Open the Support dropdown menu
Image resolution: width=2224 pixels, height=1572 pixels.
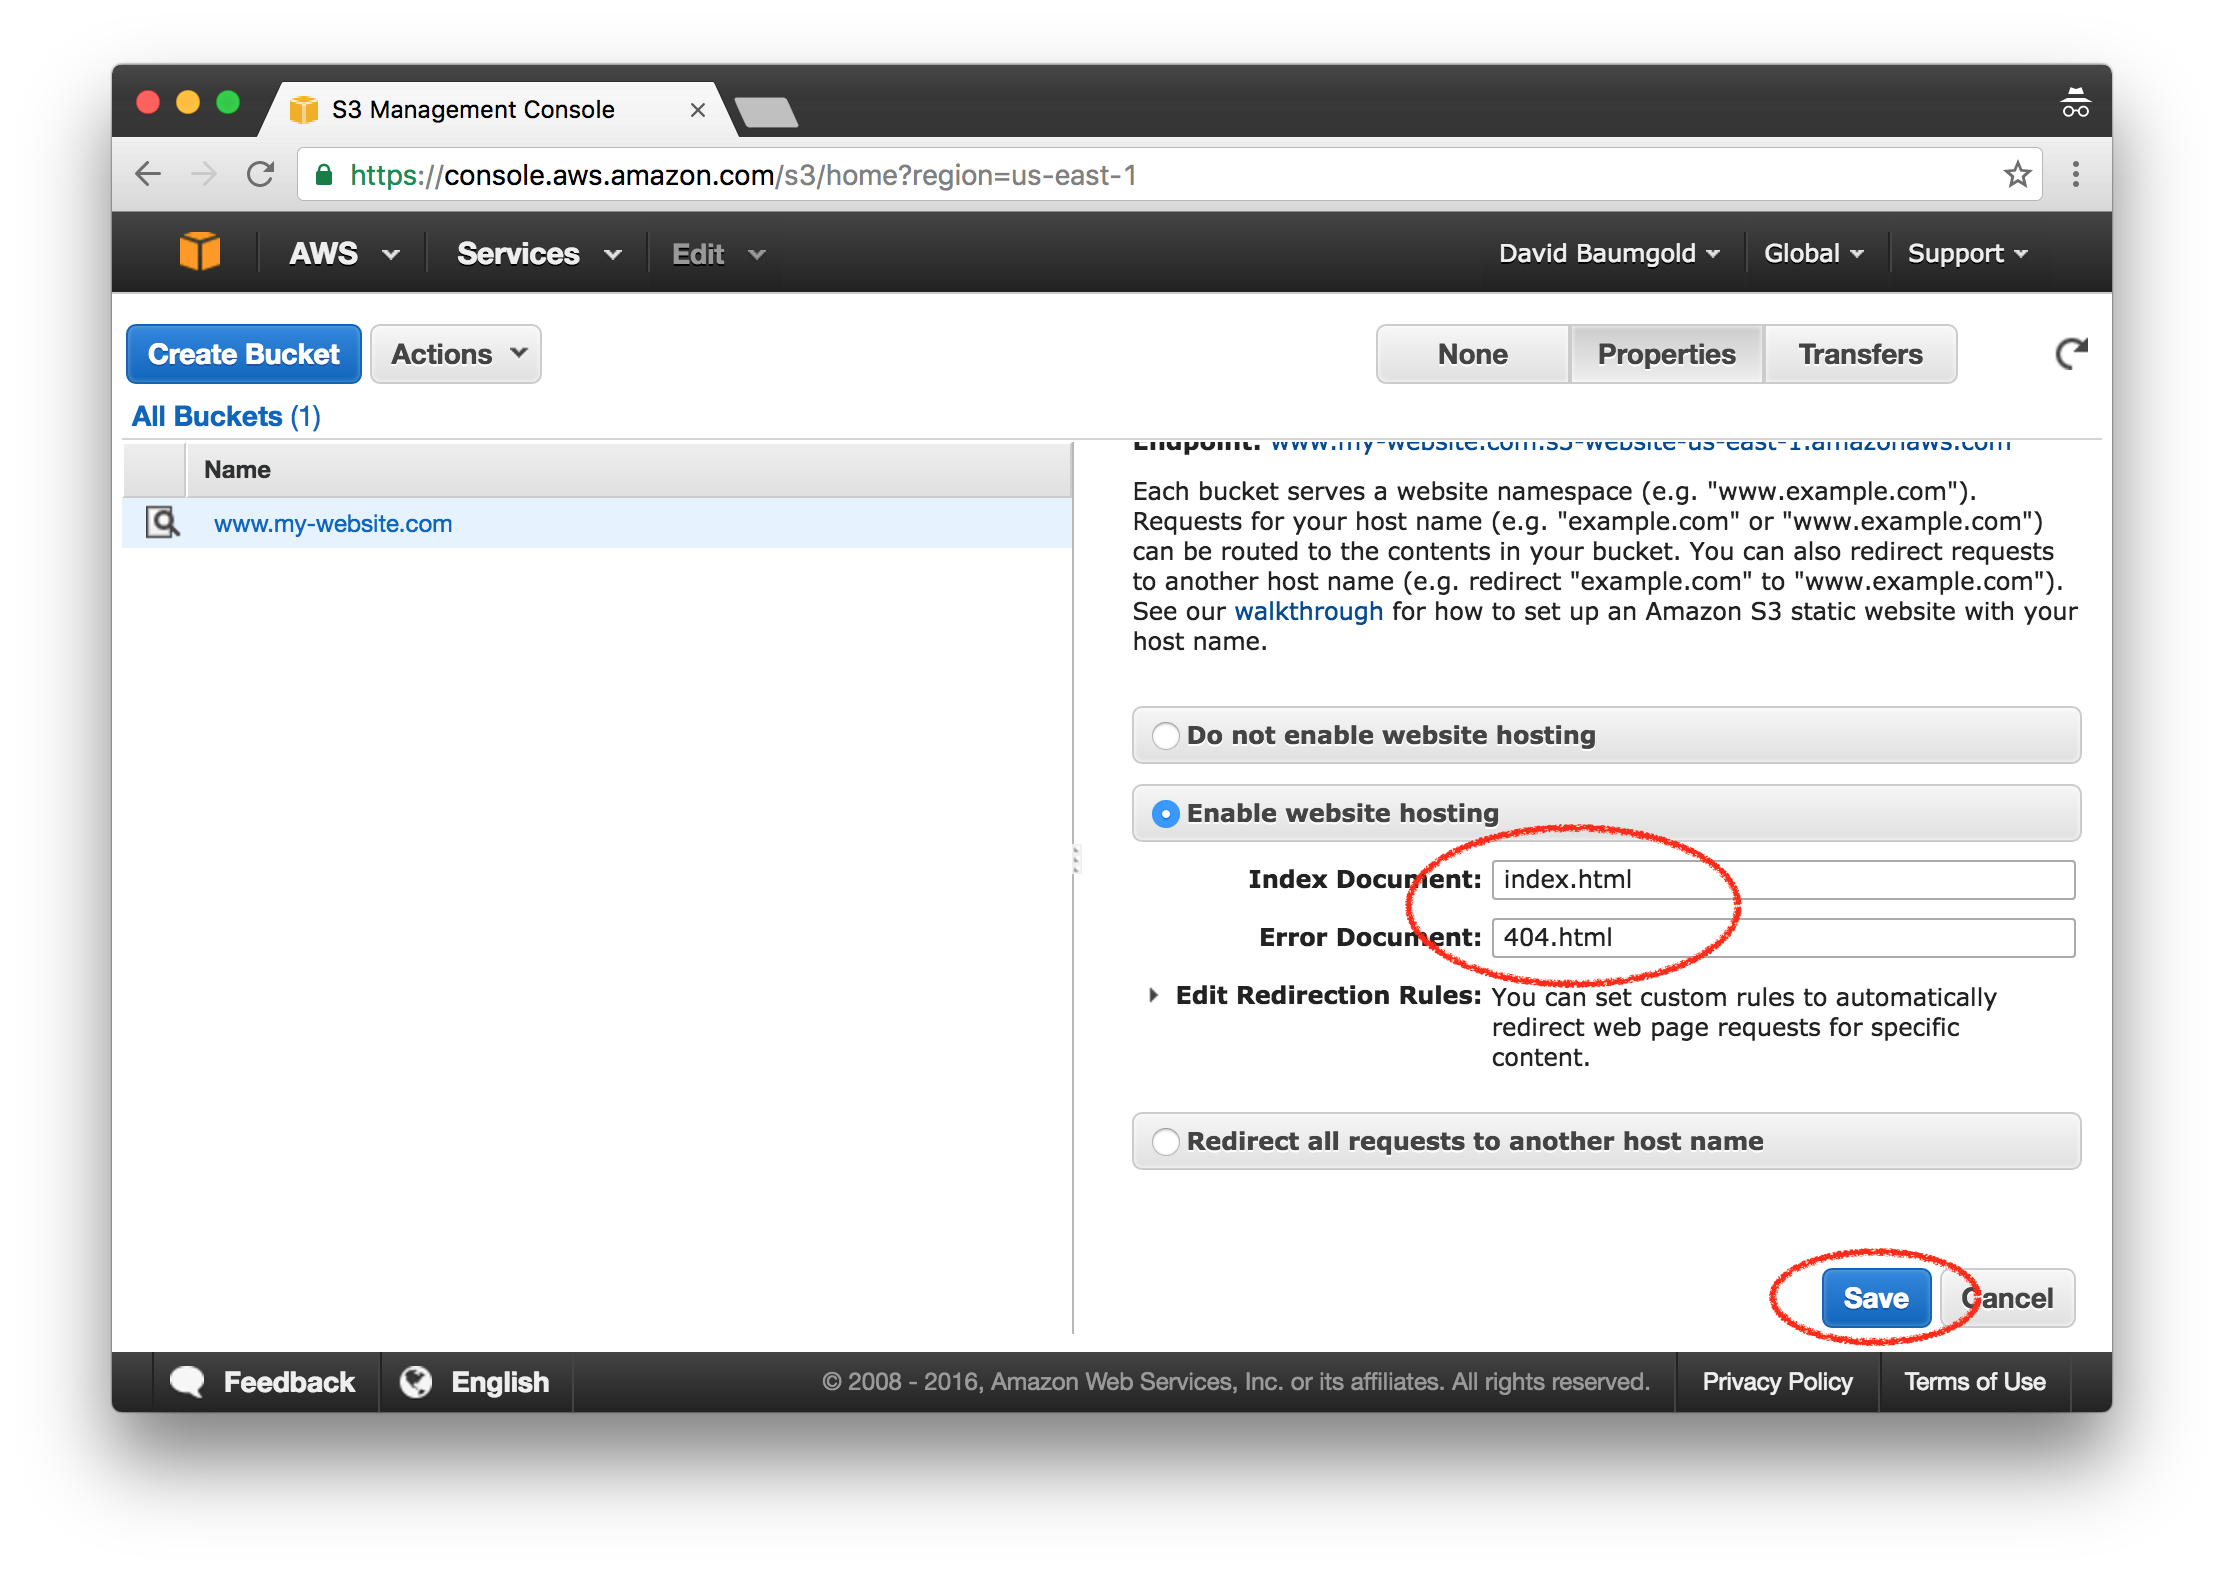(1967, 253)
